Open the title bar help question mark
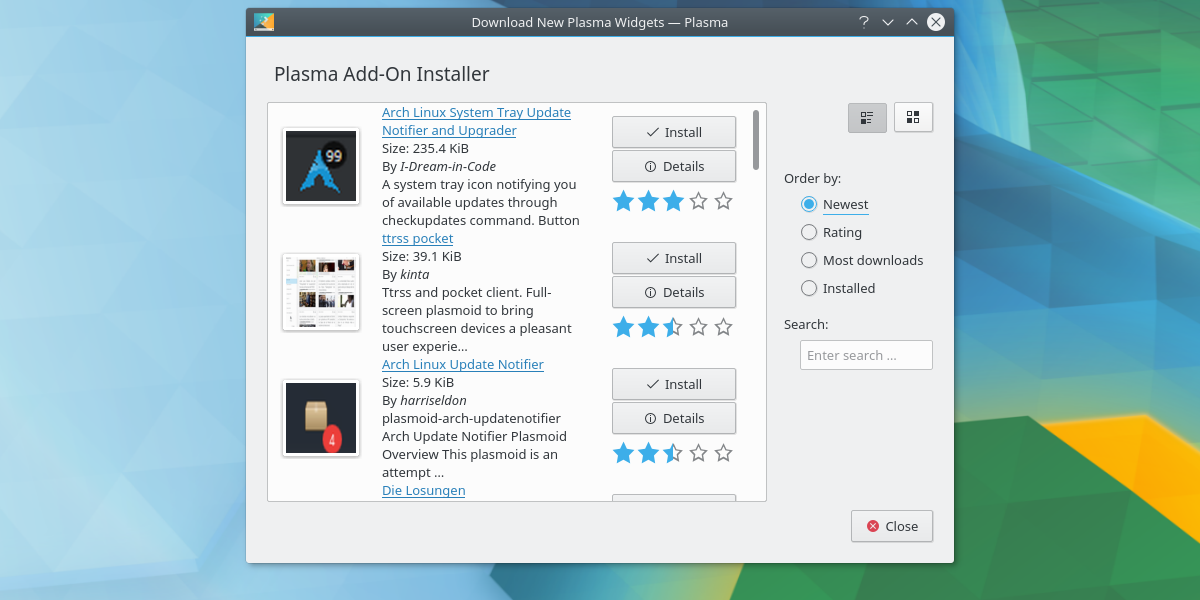 click(x=863, y=22)
